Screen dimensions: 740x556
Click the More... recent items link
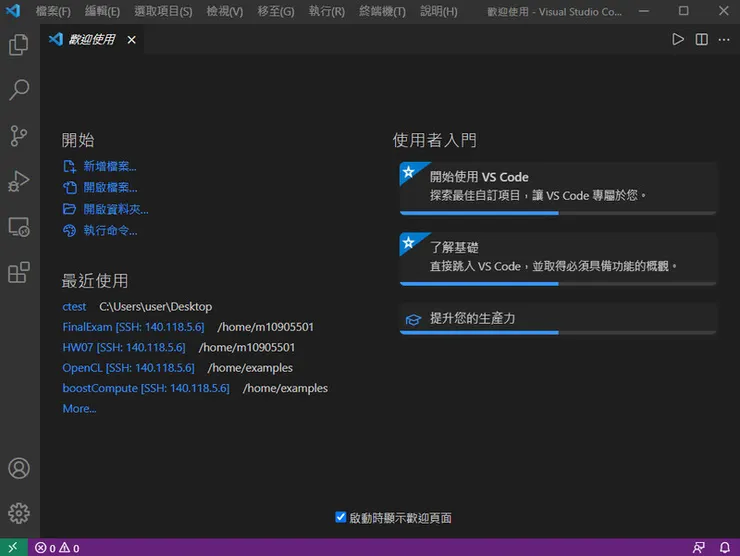(79, 409)
